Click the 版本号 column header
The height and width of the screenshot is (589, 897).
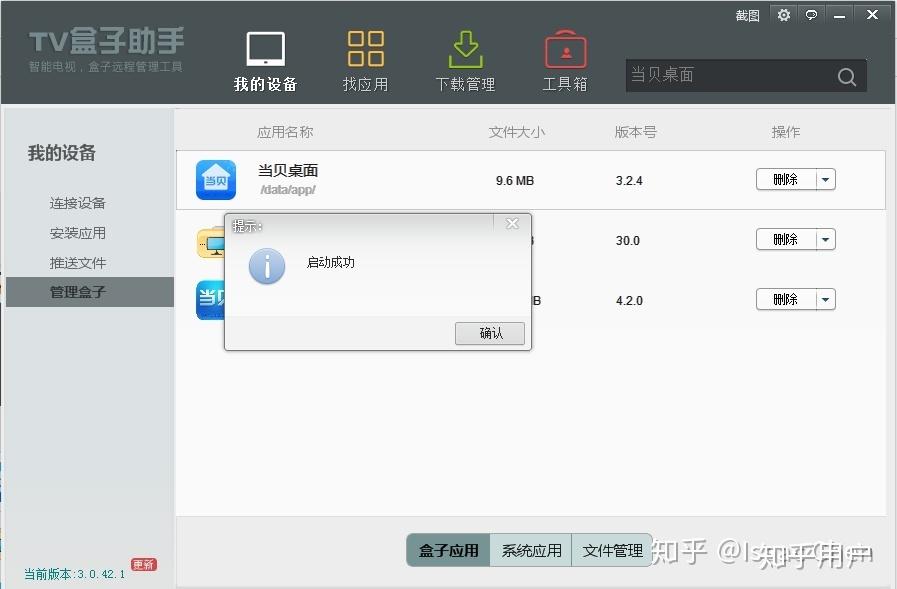point(636,132)
